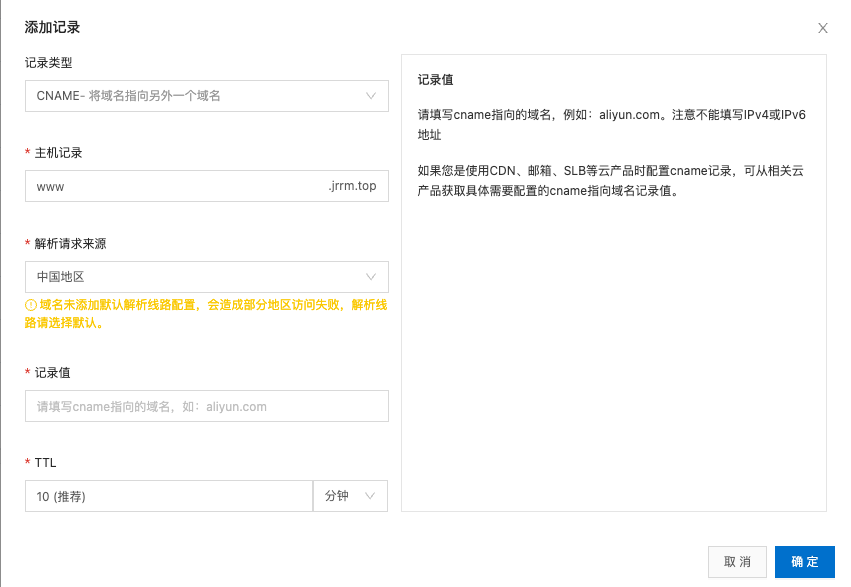Click the orange warning icon before 域名未添加默认解析线路配置
The height and width of the screenshot is (587, 851).
coord(31,305)
